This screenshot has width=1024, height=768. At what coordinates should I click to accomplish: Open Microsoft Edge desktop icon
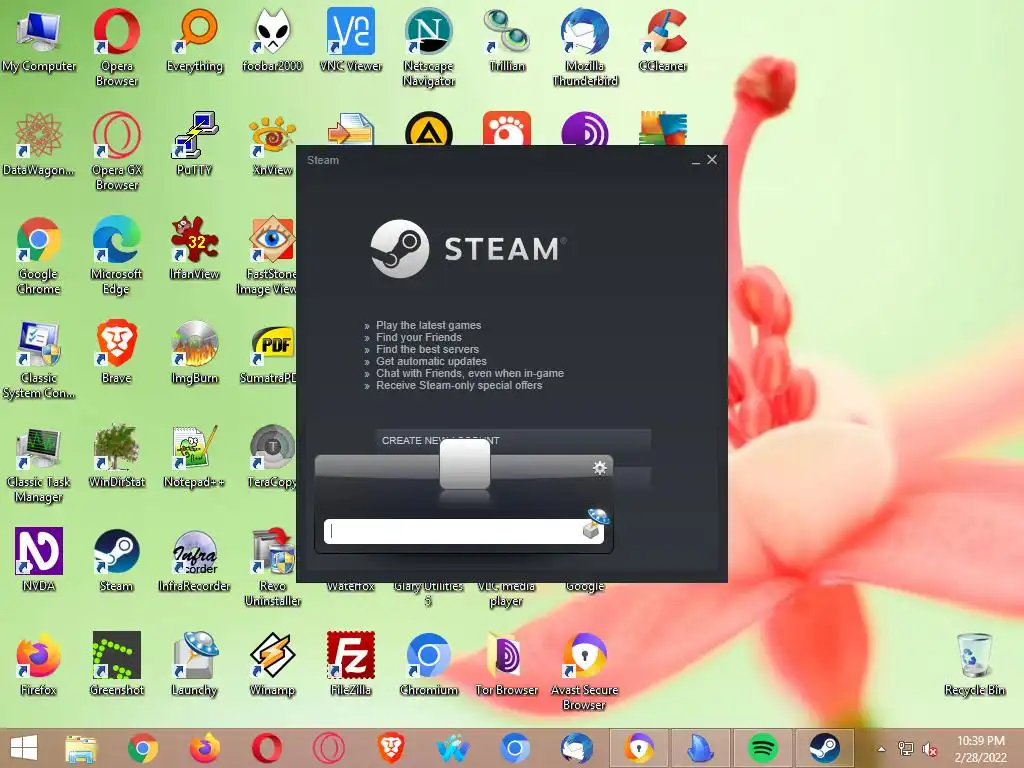[x=116, y=255]
